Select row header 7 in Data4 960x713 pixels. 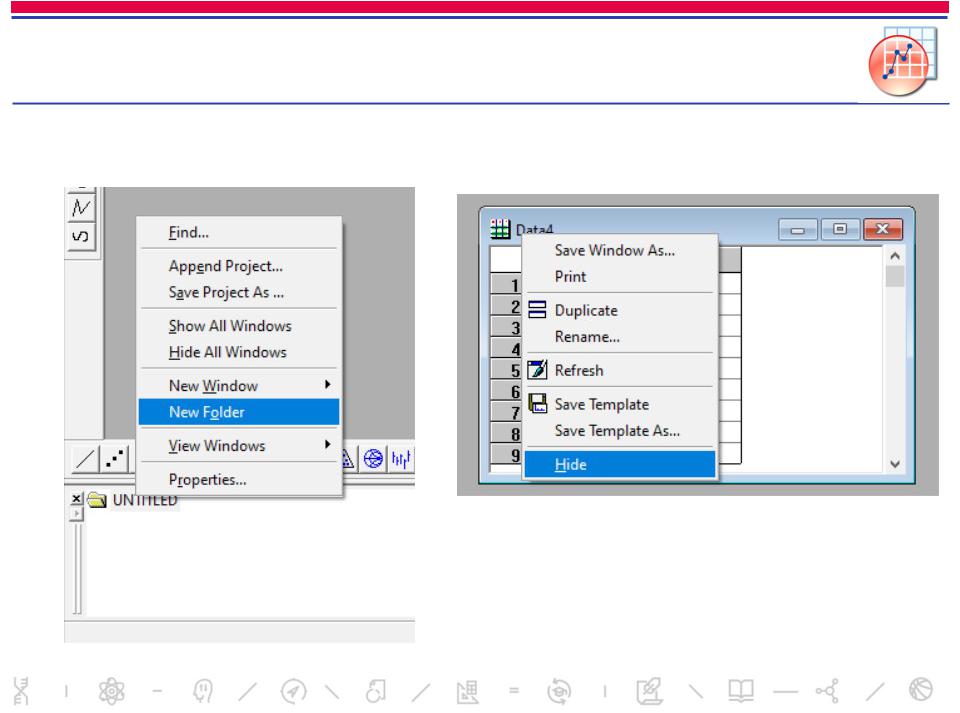(506, 412)
